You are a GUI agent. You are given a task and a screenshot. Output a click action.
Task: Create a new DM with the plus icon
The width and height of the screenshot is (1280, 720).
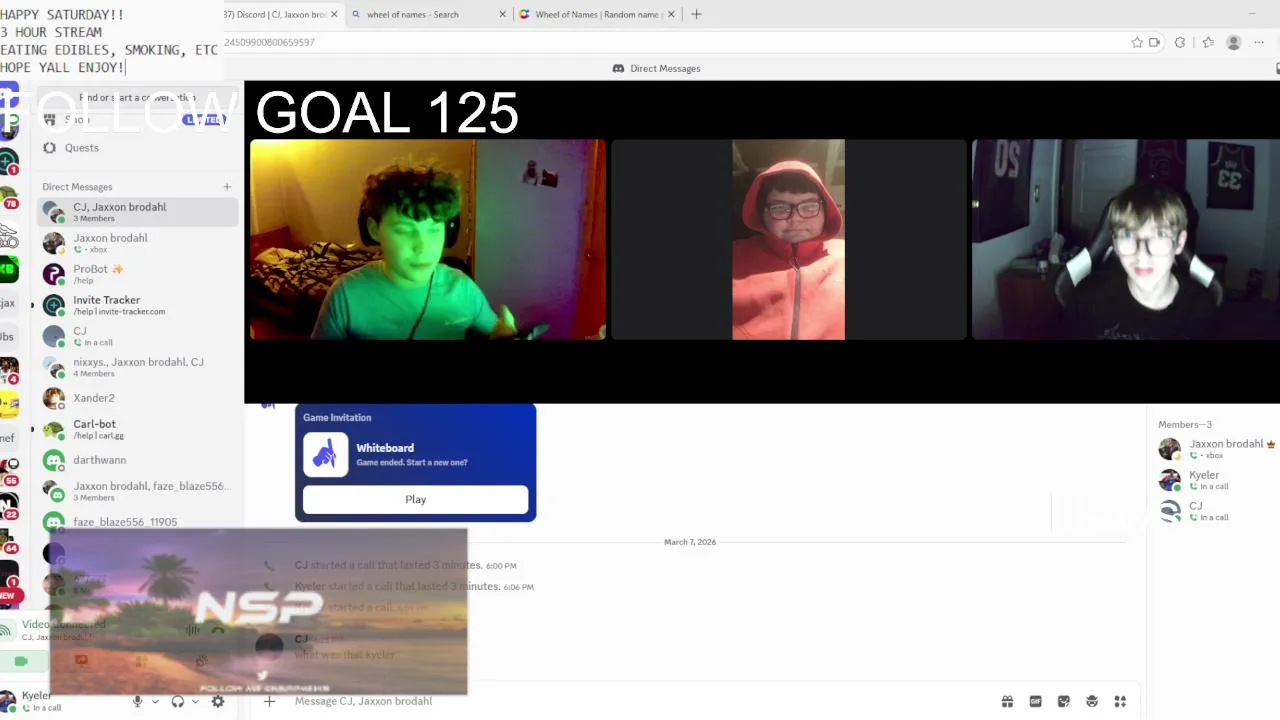tap(227, 187)
